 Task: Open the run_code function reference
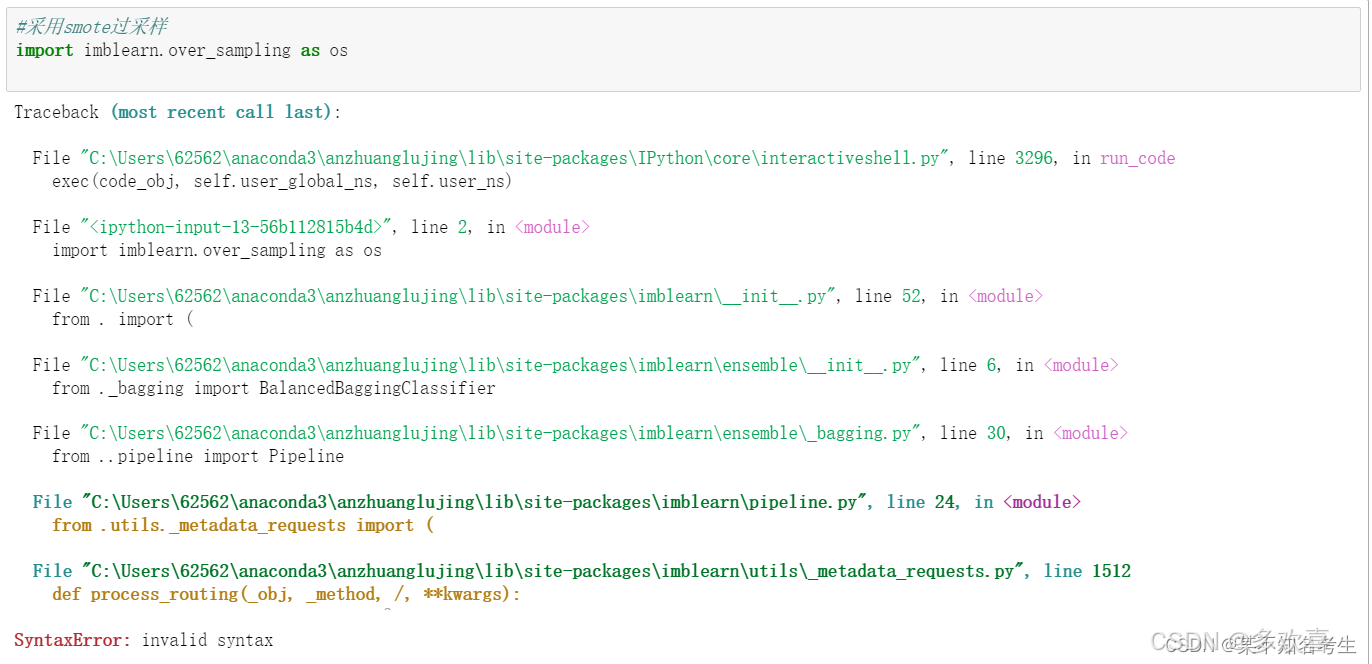[1137, 157]
